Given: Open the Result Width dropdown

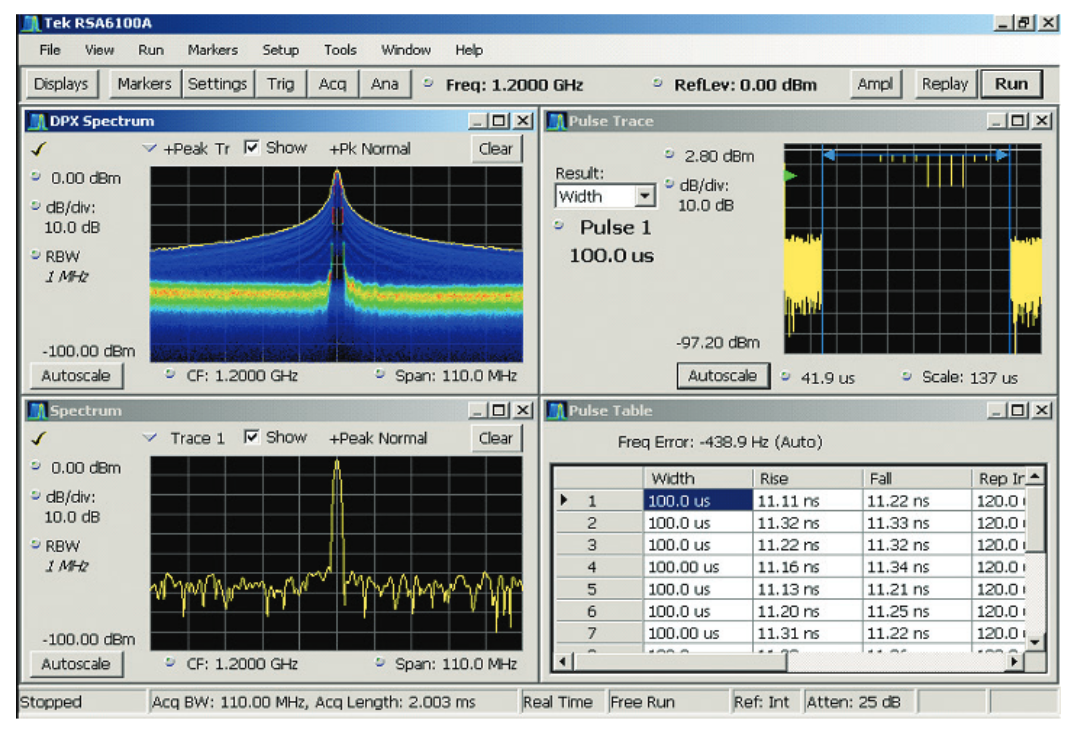Looking at the screenshot, I should pos(645,197).
